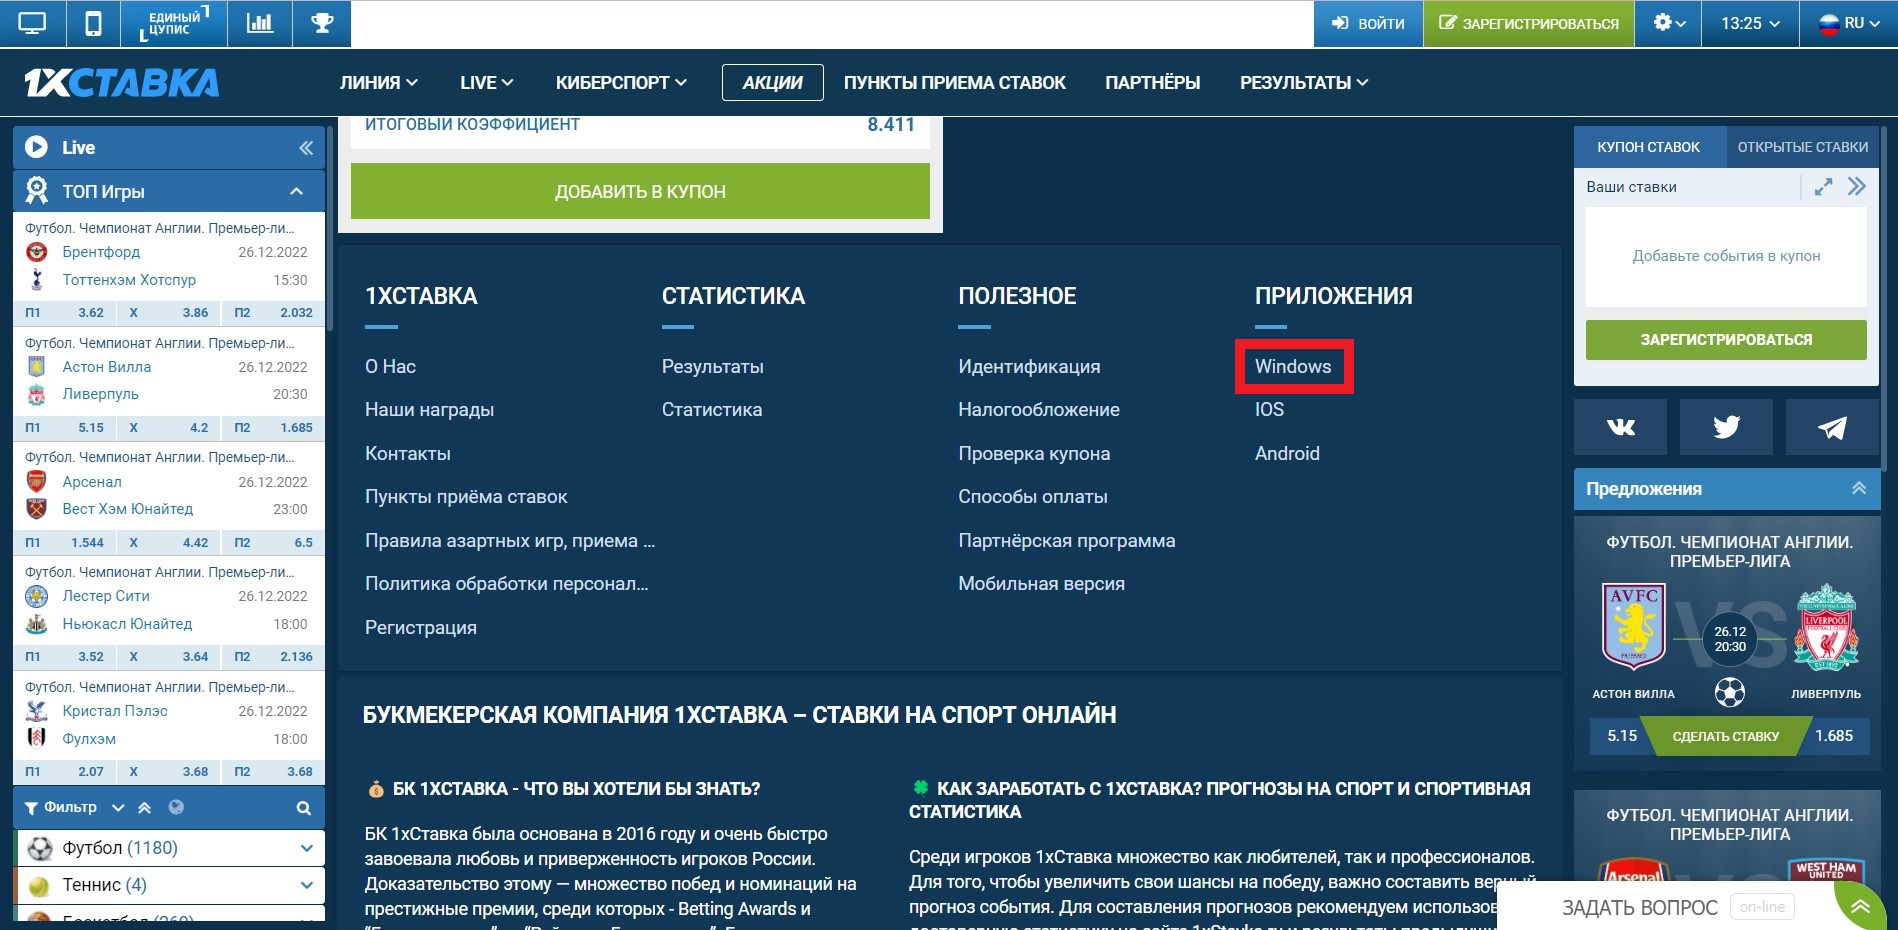Viewport: 1898px width, 930px height.
Task: Click the soccer ball icon in offer card
Action: [1729, 692]
